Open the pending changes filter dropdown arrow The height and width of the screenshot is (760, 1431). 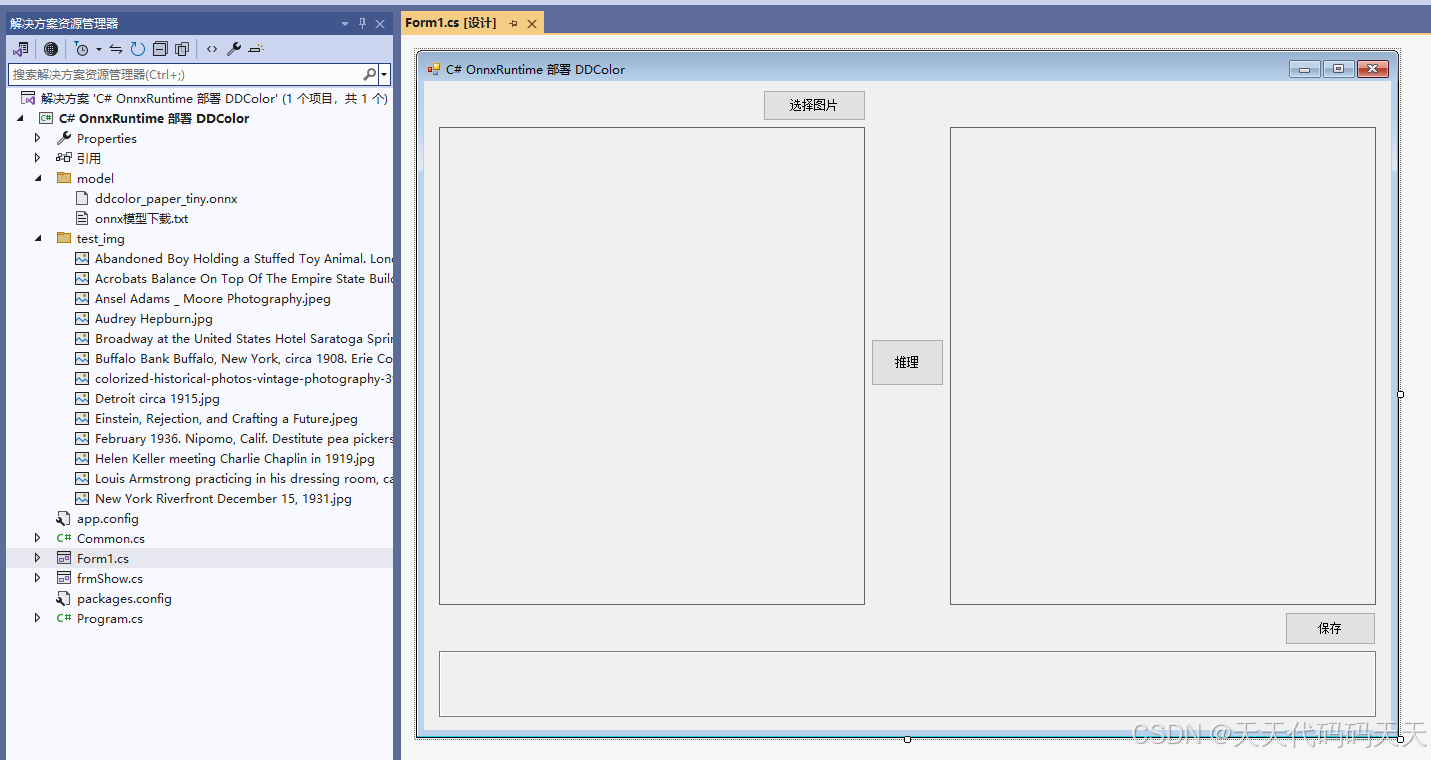tap(99, 49)
